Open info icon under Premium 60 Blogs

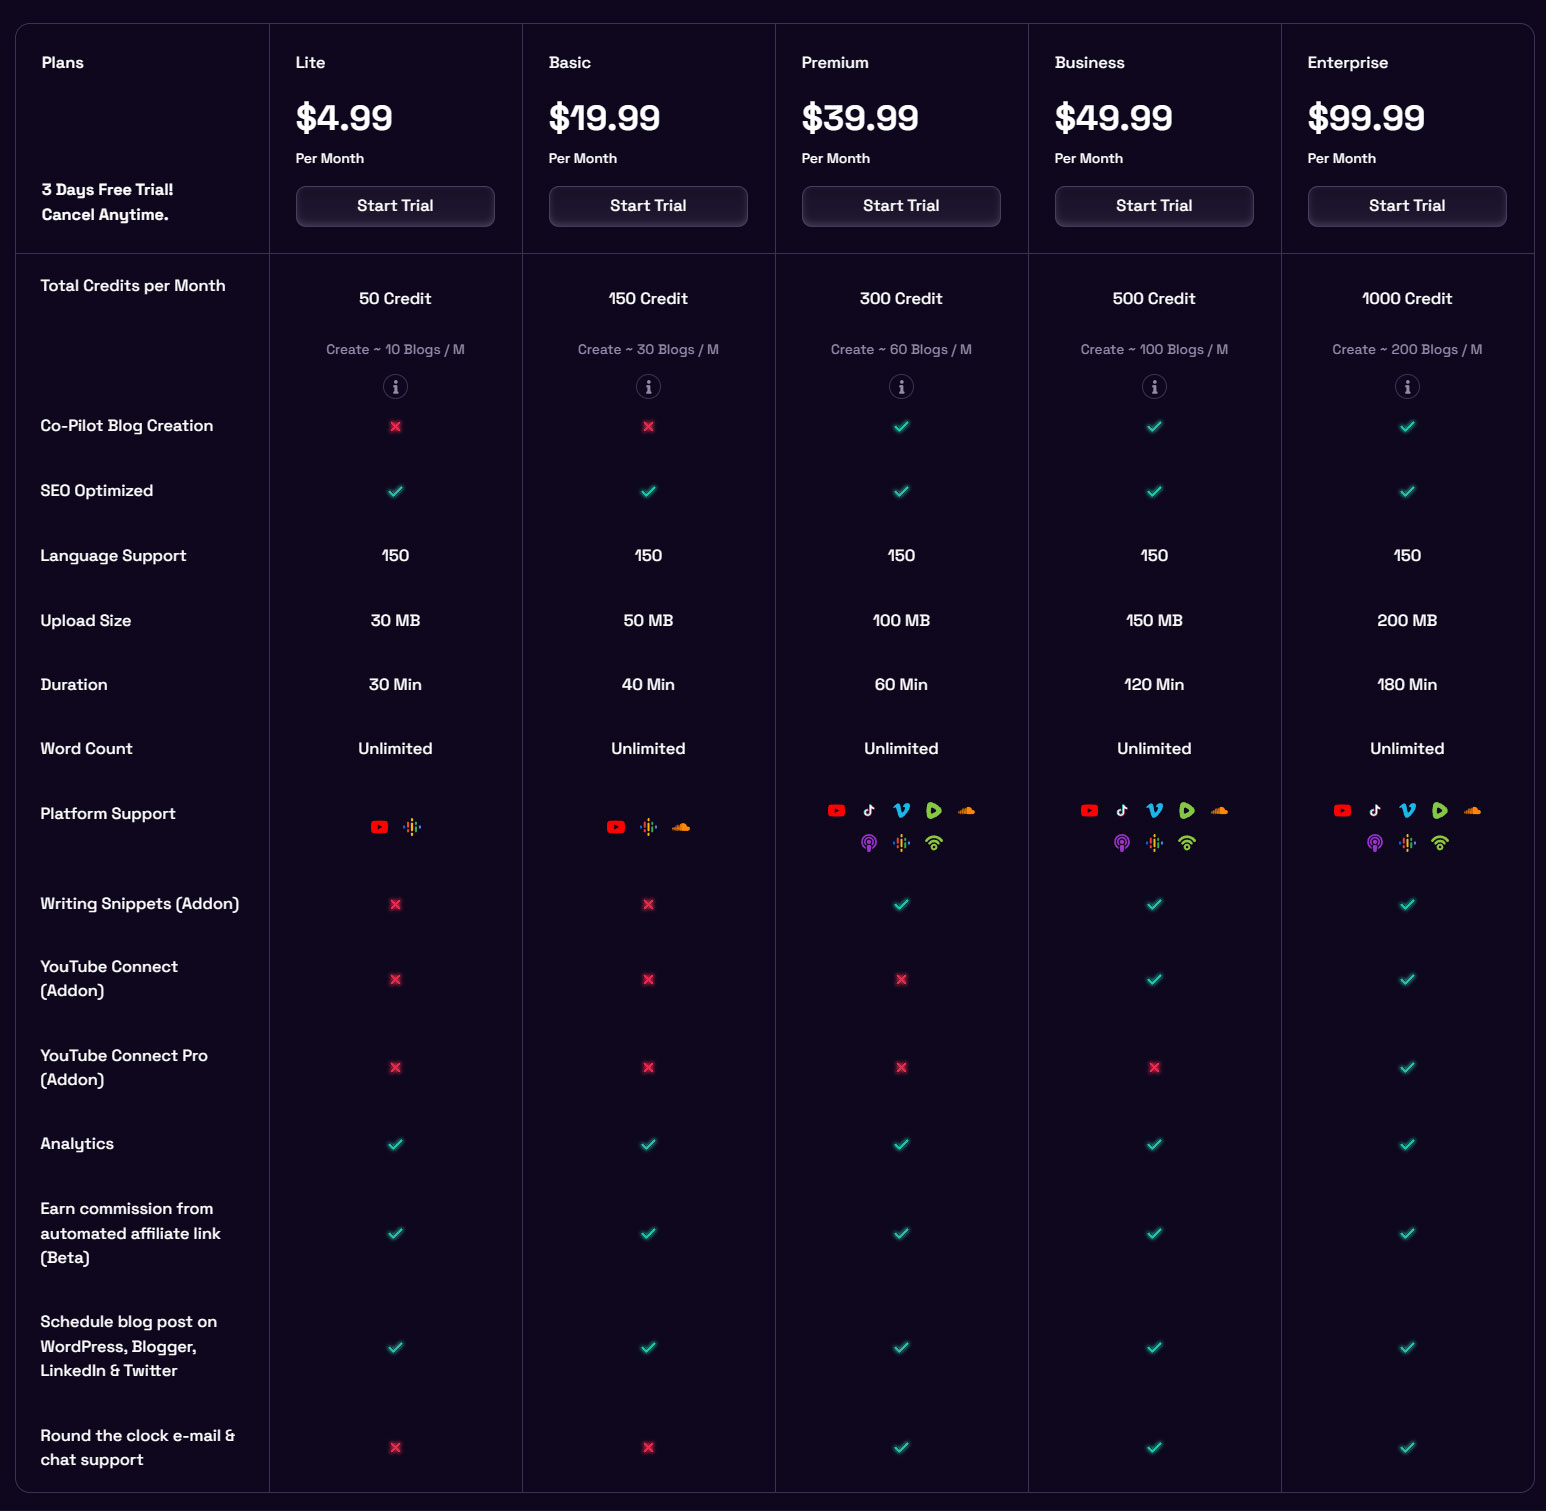[x=901, y=387]
